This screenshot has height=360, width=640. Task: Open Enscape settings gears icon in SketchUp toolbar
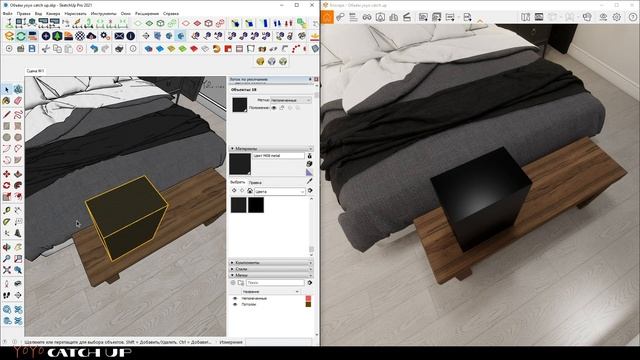tap(104, 36)
